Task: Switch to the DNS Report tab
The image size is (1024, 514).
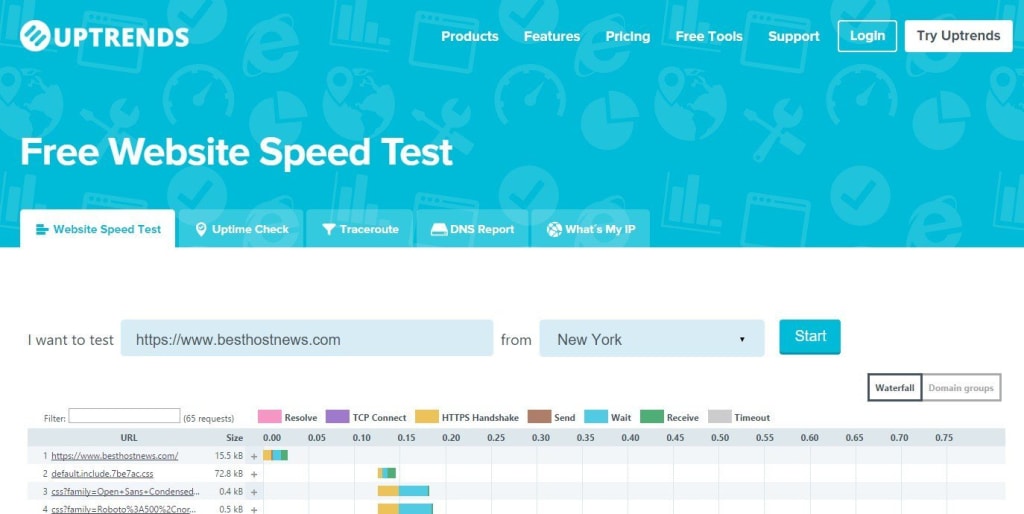Action: (x=472, y=229)
